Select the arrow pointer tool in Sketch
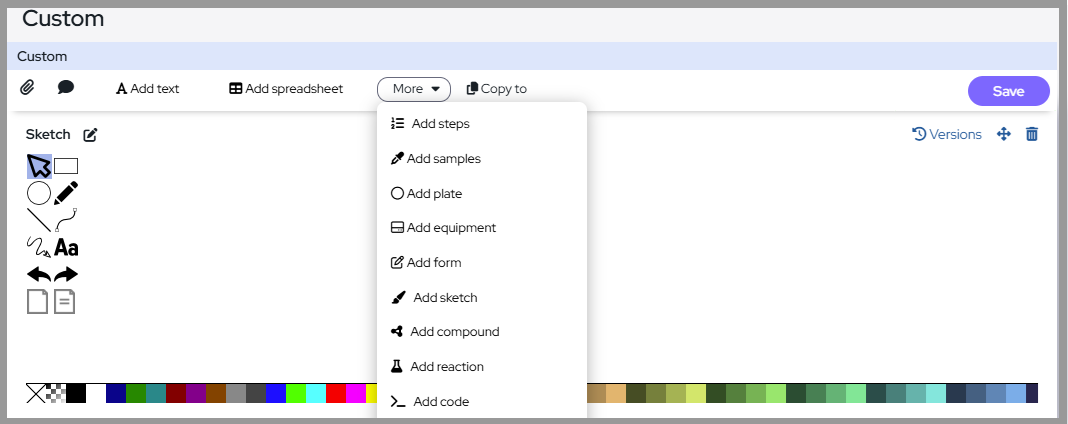Viewport: 1068px width, 424px height. 39,166
